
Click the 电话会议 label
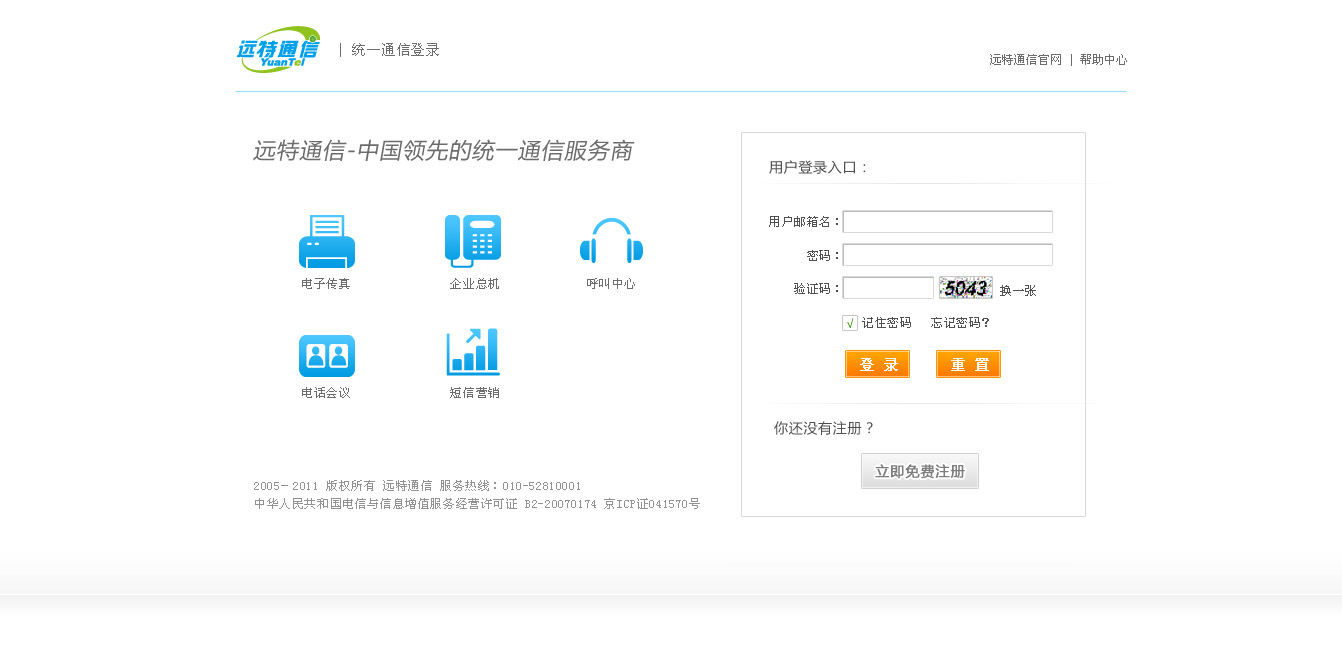[x=326, y=393]
